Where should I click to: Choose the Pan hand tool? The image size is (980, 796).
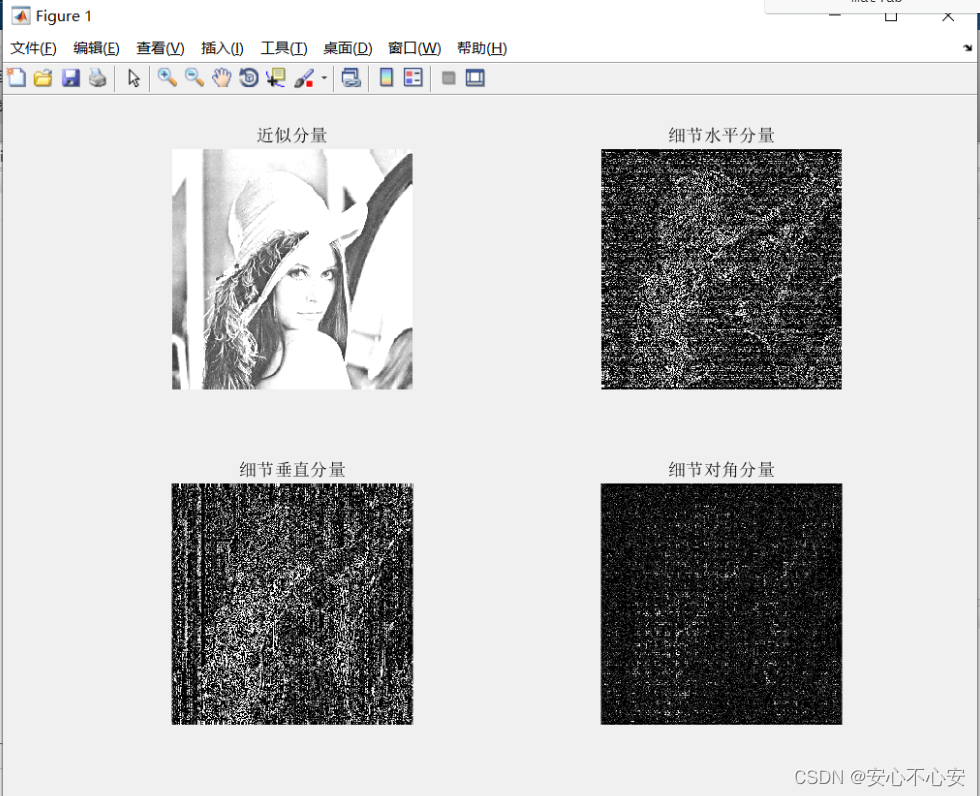tap(221, 78)
